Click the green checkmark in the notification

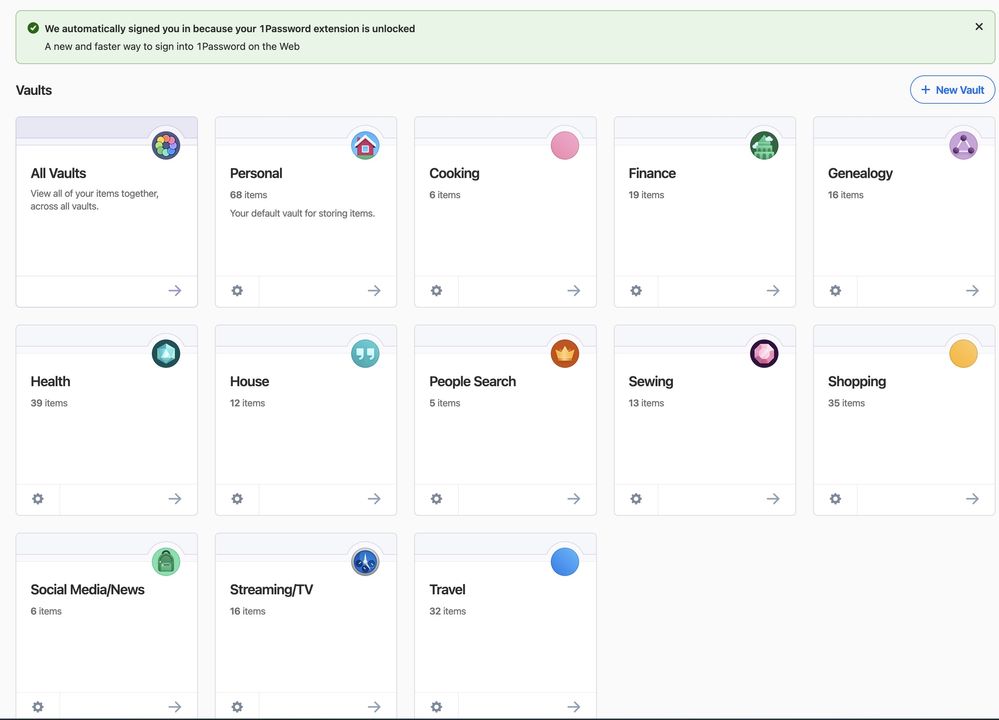33,28
